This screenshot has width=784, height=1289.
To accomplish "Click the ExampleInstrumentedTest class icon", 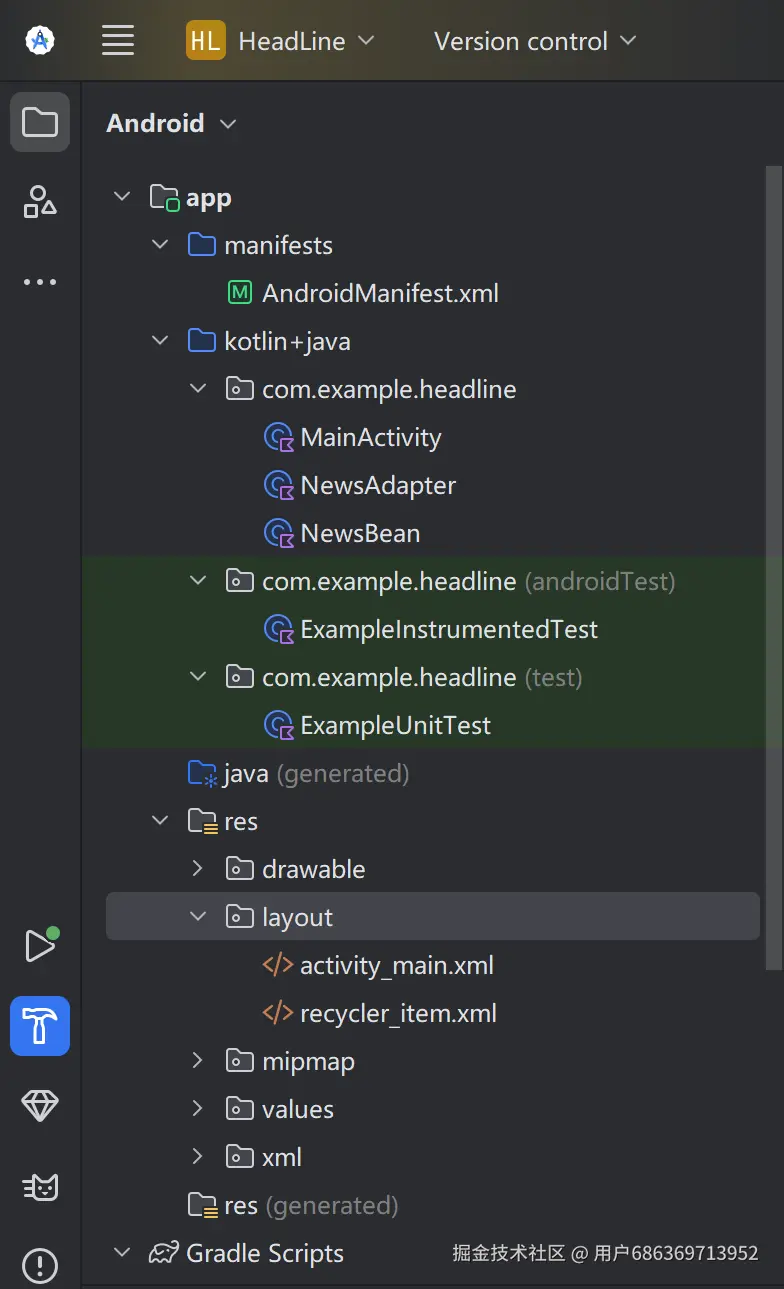I will point(279,629).
